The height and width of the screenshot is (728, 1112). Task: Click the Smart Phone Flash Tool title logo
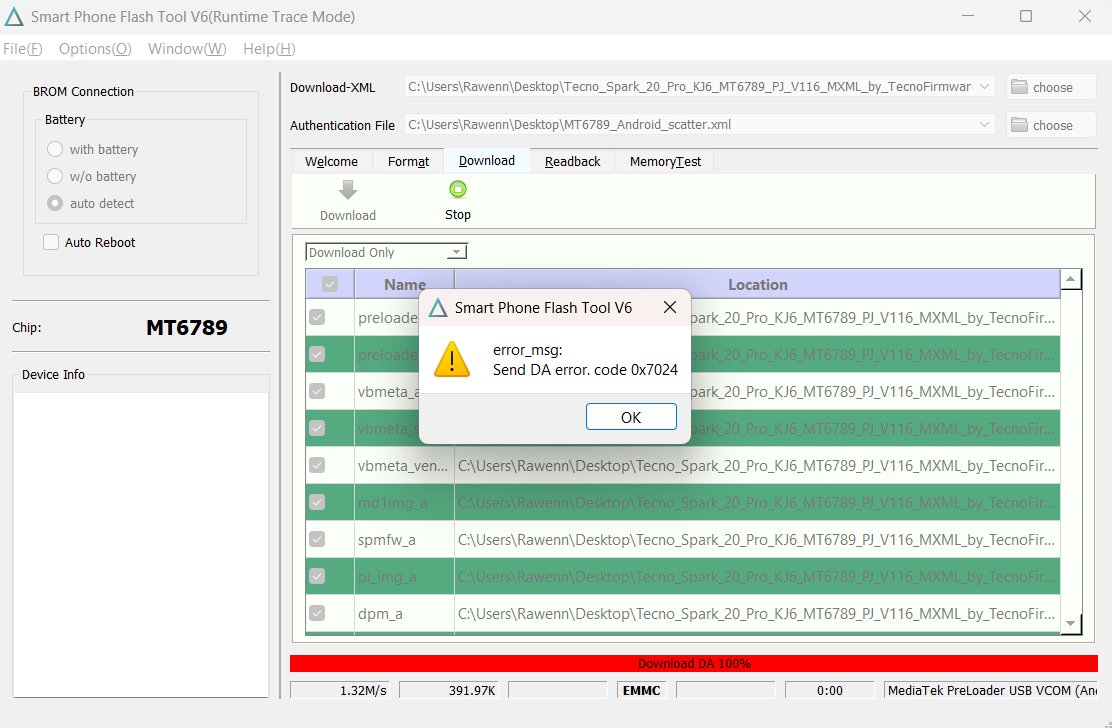14,16
